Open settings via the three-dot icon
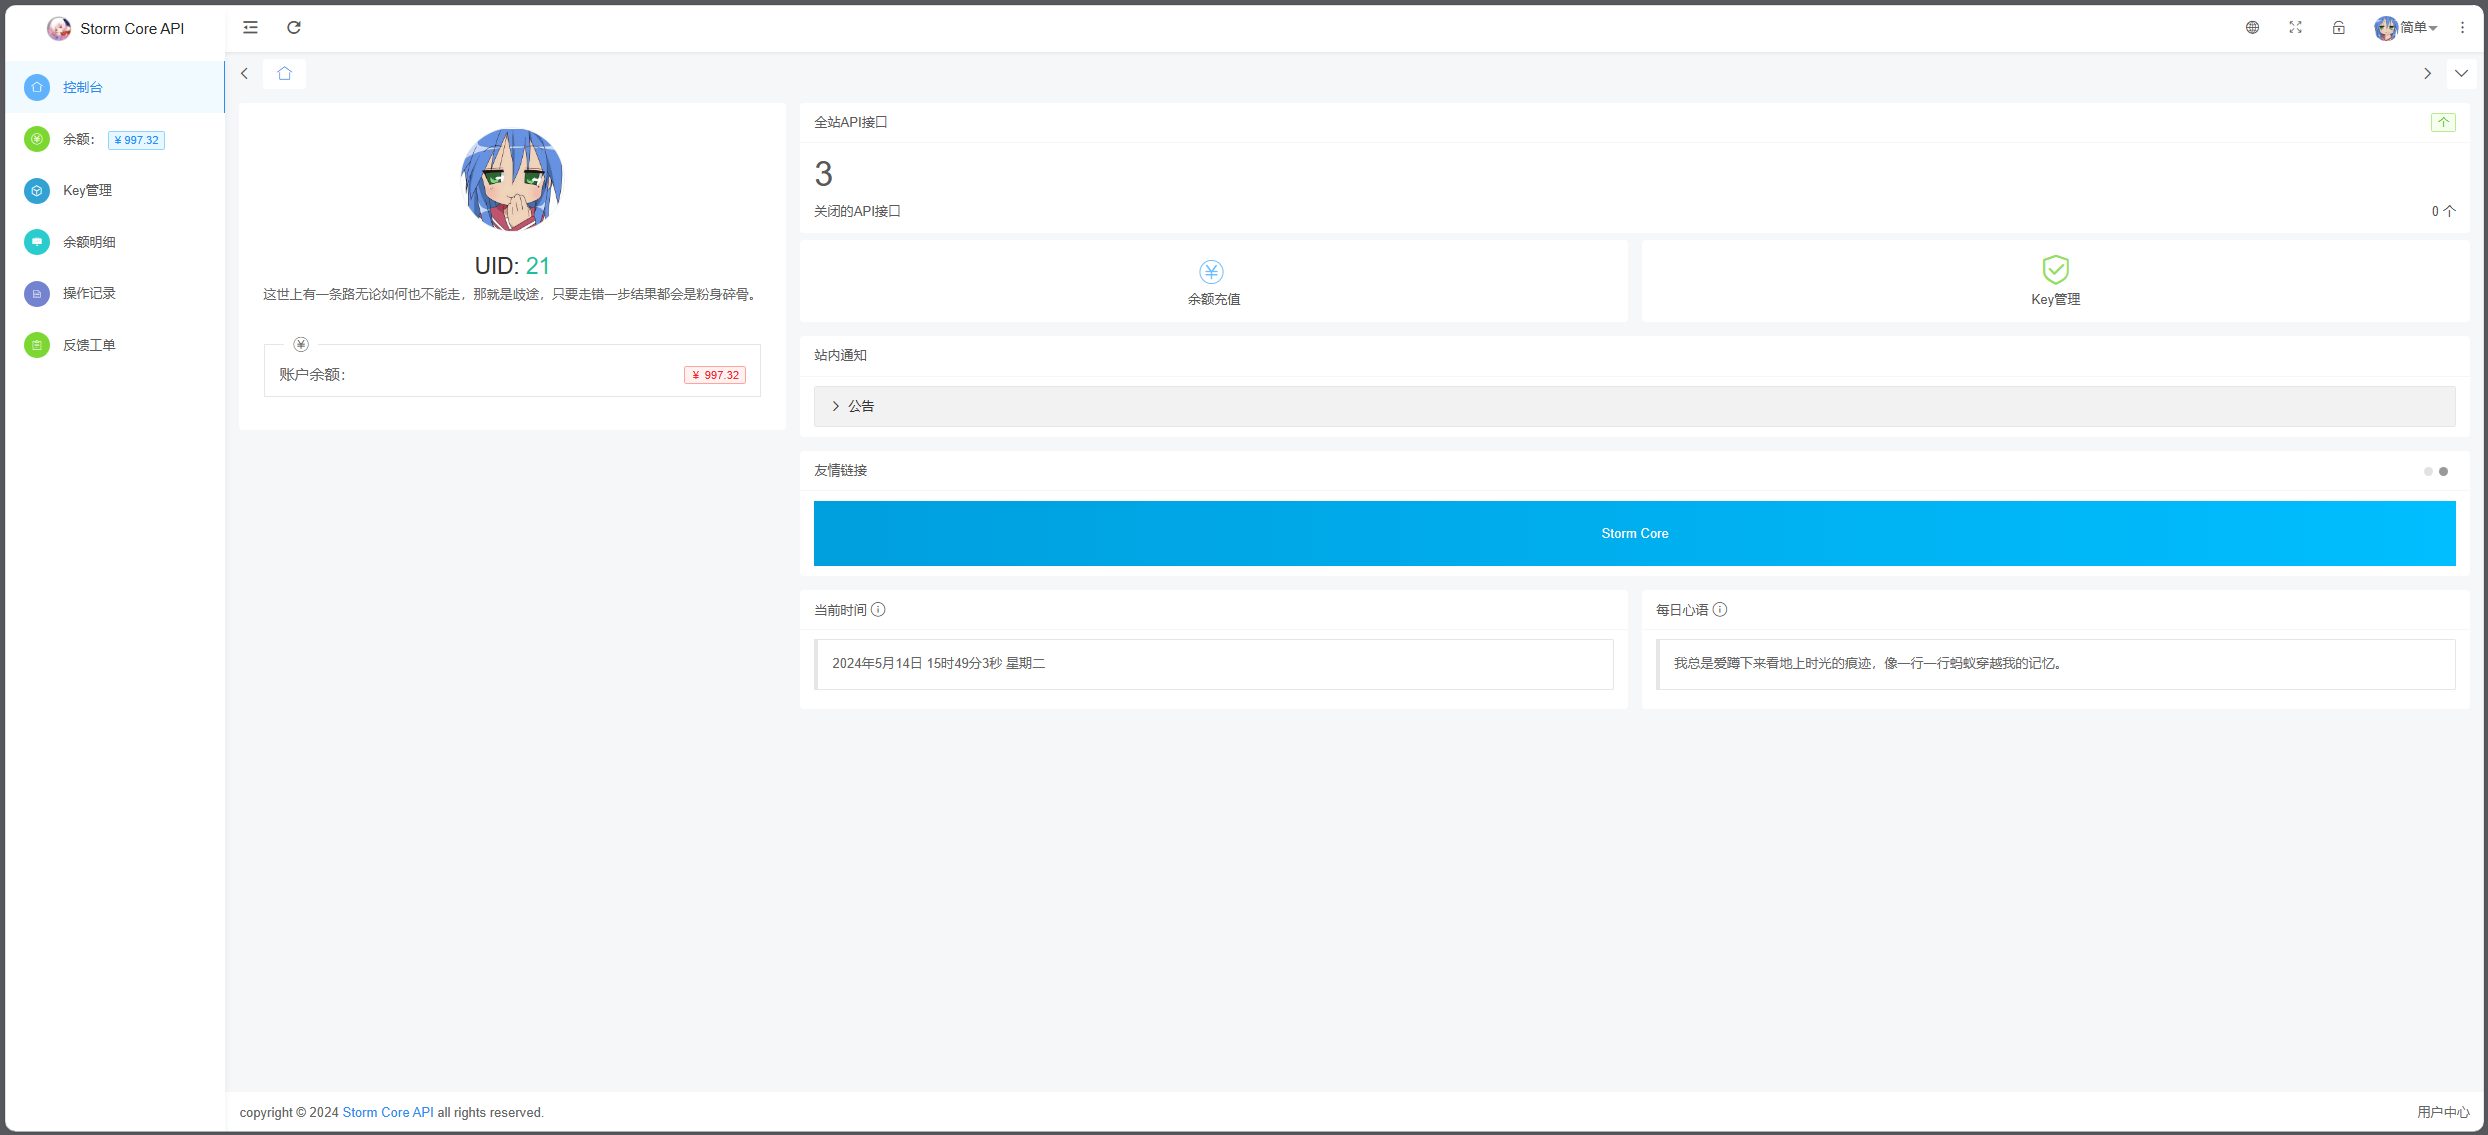Viewport: 2488px width, 1135px height. [2462, 27]
